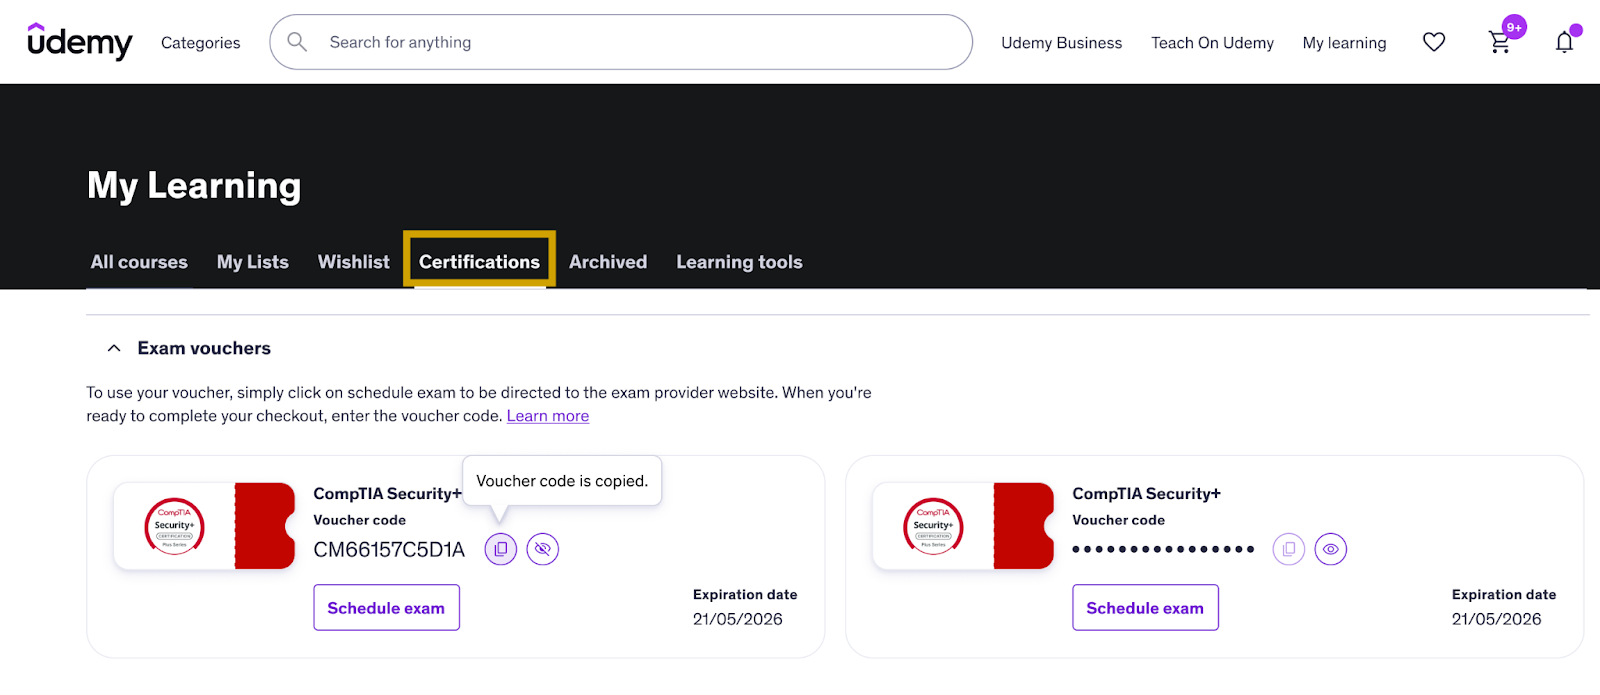The width and height of the screenshot is (1600, 695).
Task: Open the Learn more link
Action: click(548, 416)
